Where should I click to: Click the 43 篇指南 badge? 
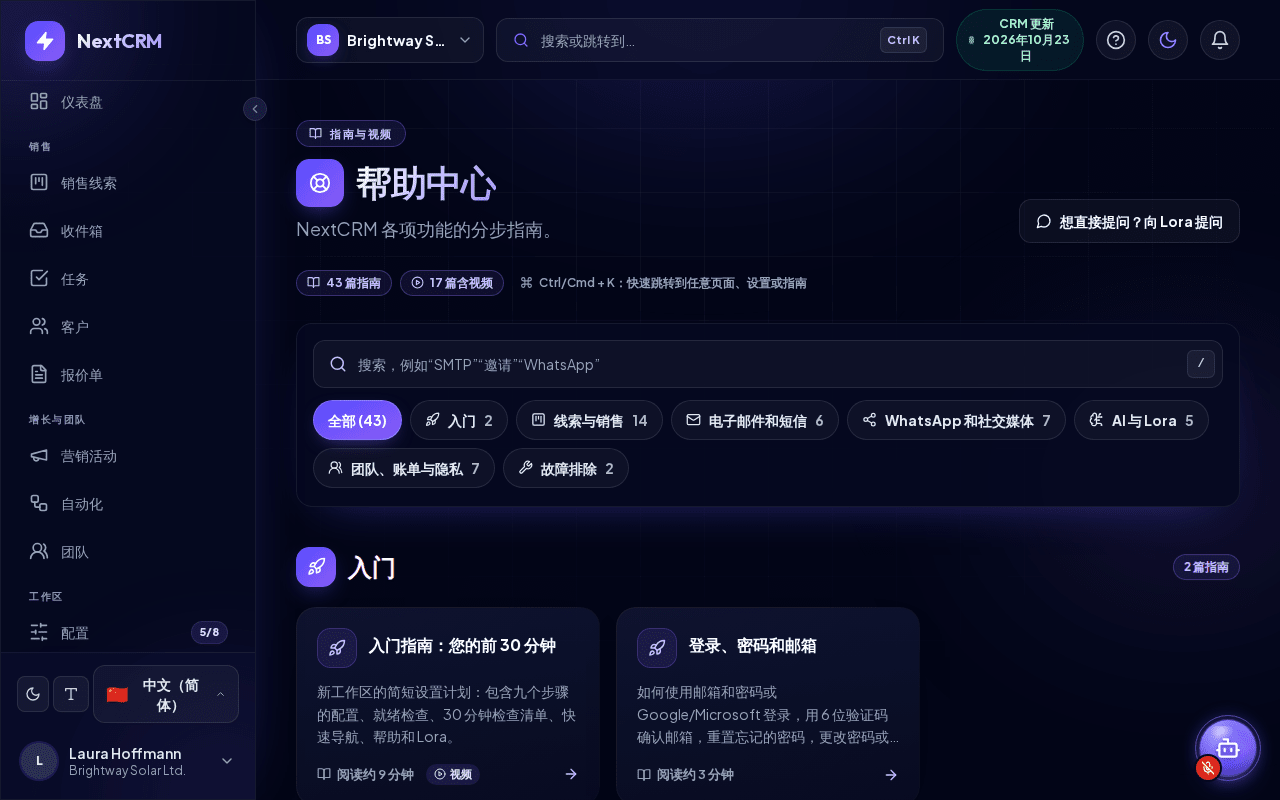(x=344, y=283)
